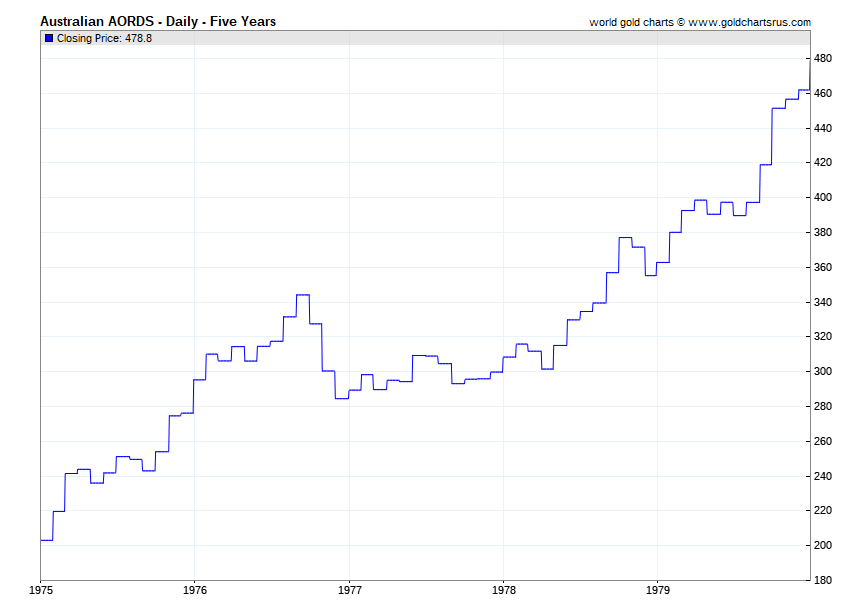Click the 260 value on the y-axis

click(823, 441)
